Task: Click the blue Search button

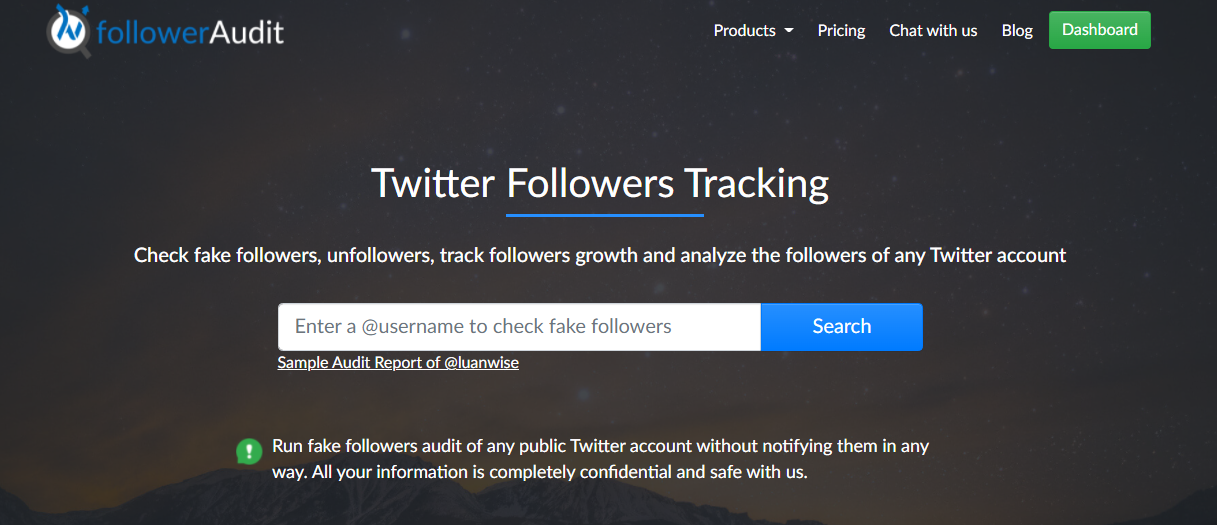Action: (842, 327)
